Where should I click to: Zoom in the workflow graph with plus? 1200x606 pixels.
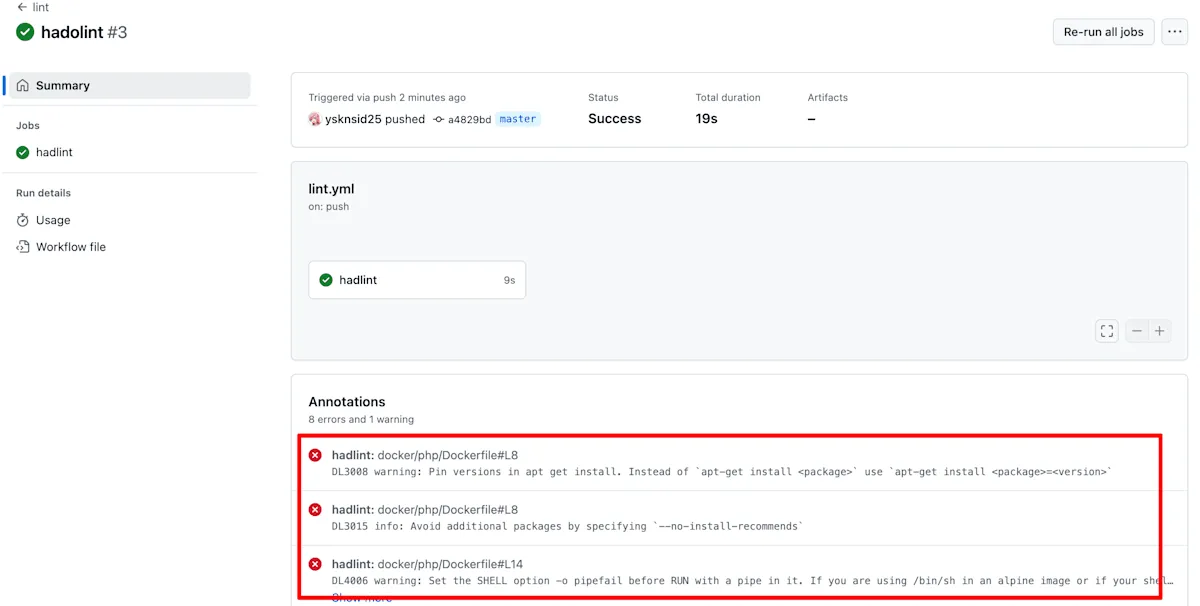point(1160,331)
